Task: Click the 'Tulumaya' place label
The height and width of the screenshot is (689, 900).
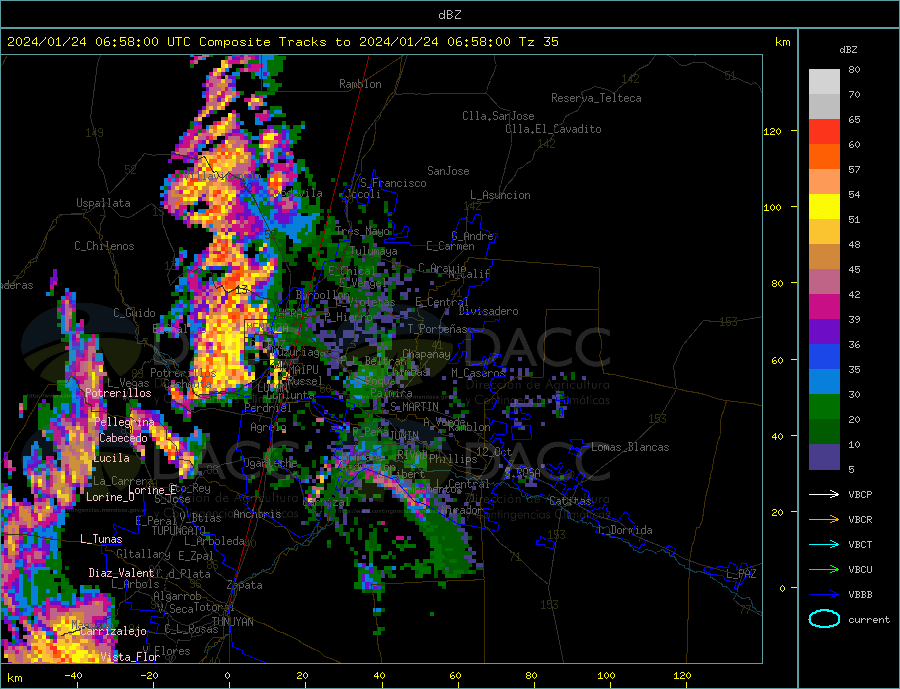Action: (374, 251)
